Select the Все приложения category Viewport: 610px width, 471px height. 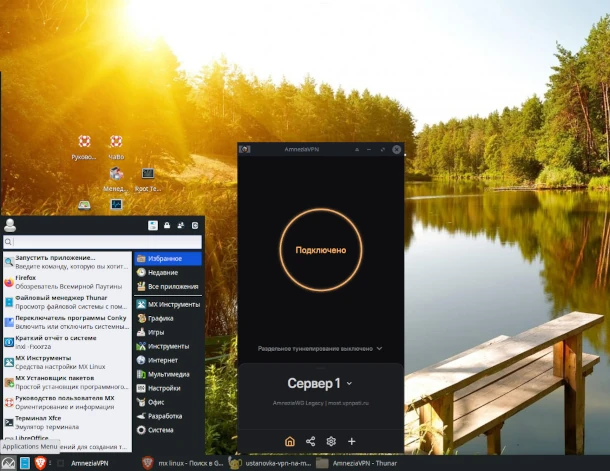click(x=168, y=287)
